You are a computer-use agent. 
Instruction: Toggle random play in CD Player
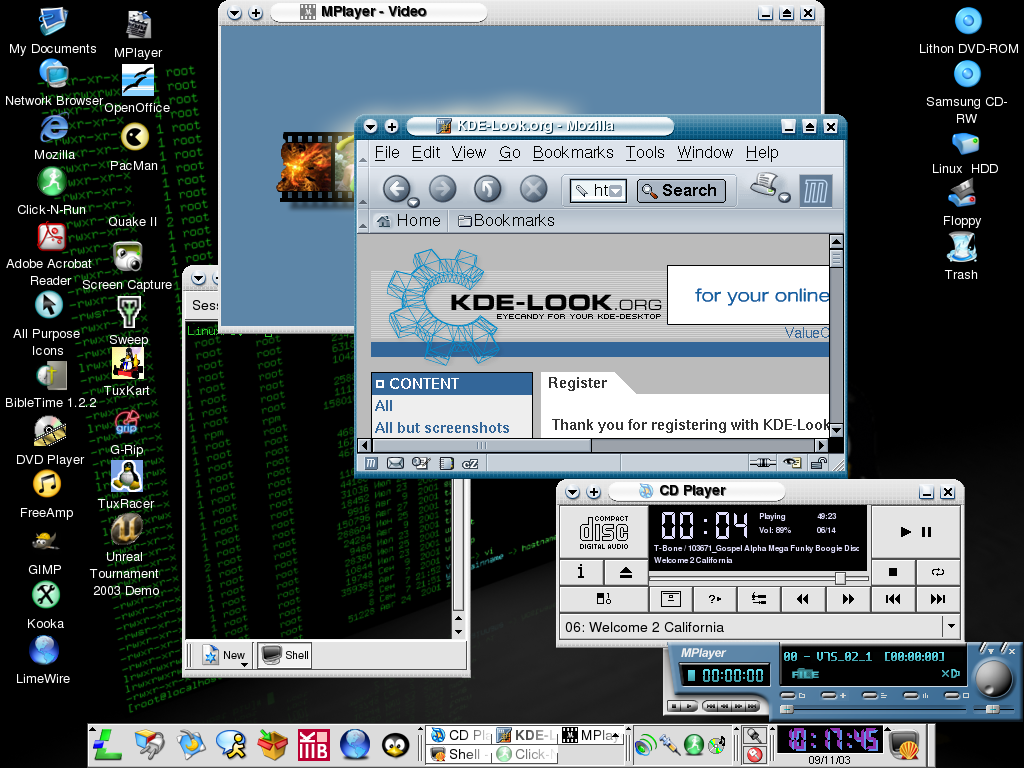click(714, 599)
